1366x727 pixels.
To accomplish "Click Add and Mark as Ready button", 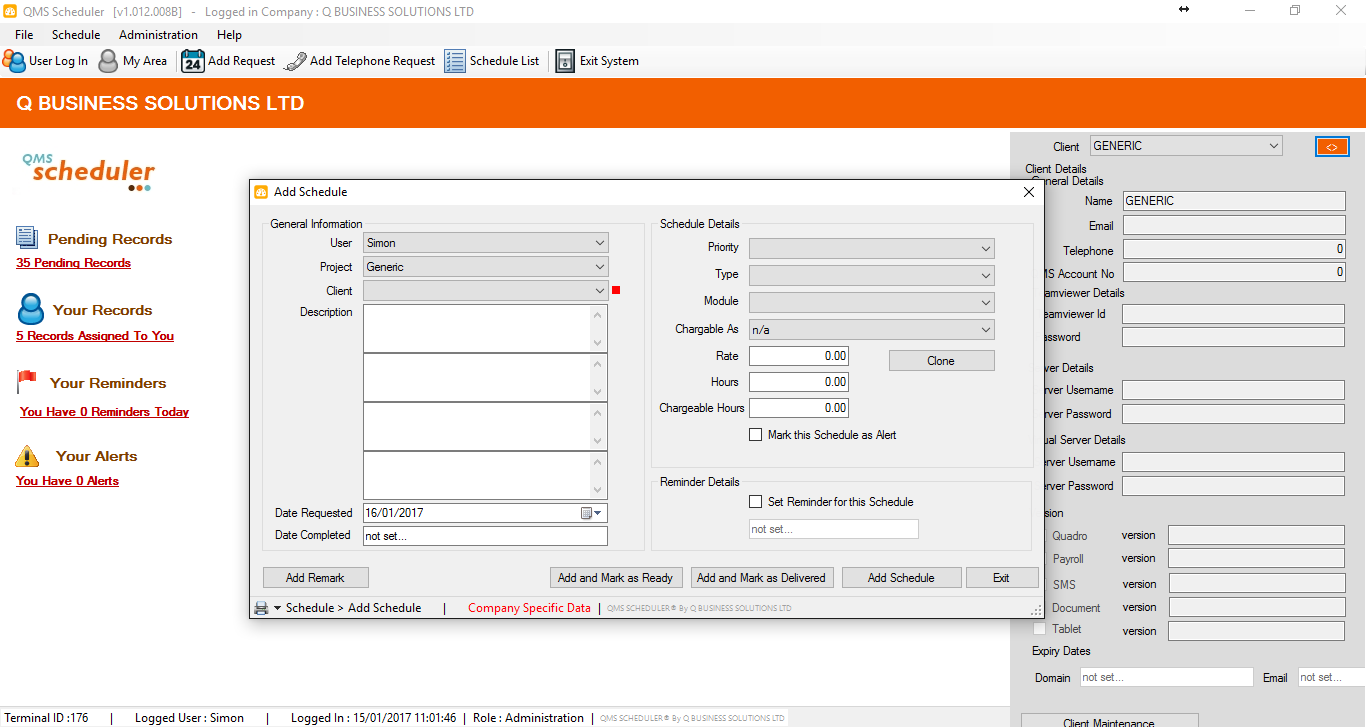I will 616,578.
